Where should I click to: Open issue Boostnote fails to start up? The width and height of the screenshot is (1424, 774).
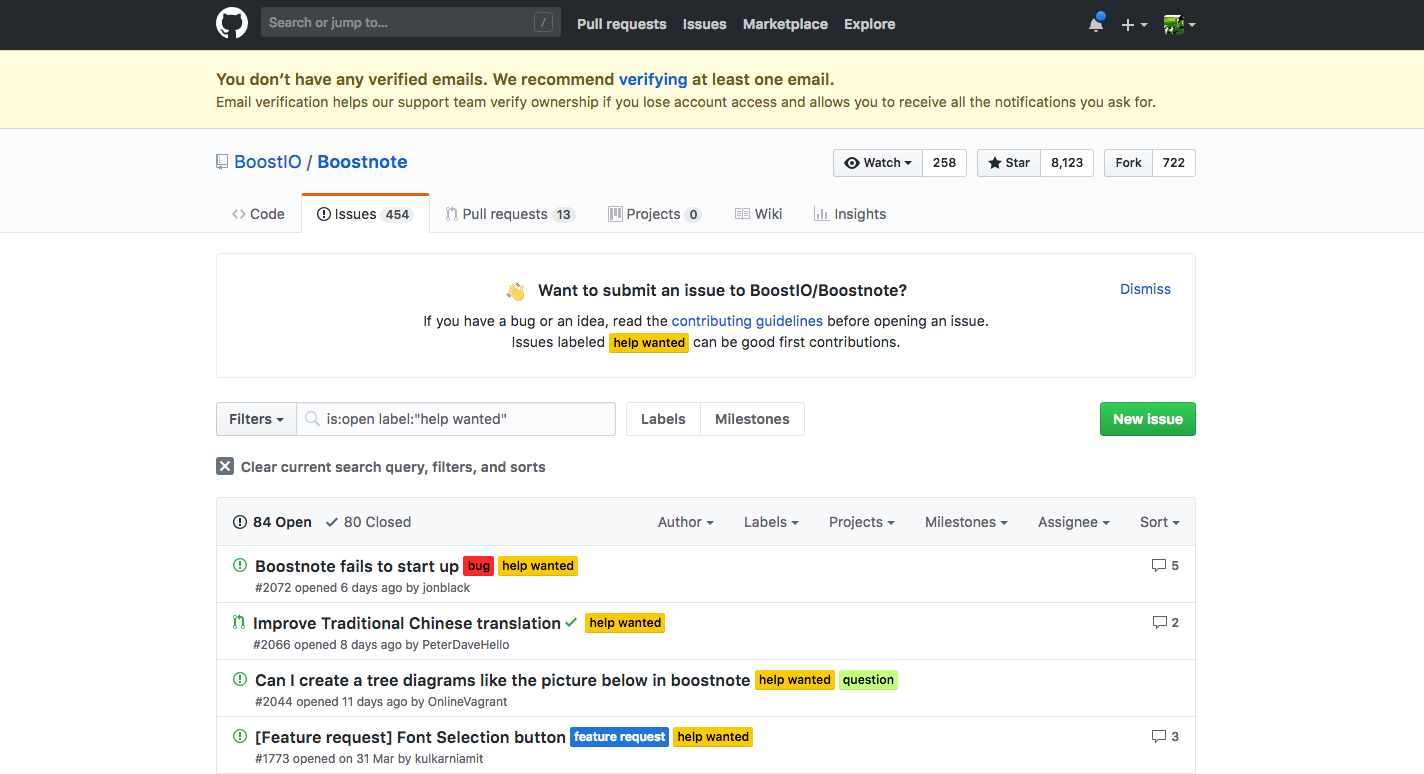coord(357,566)
